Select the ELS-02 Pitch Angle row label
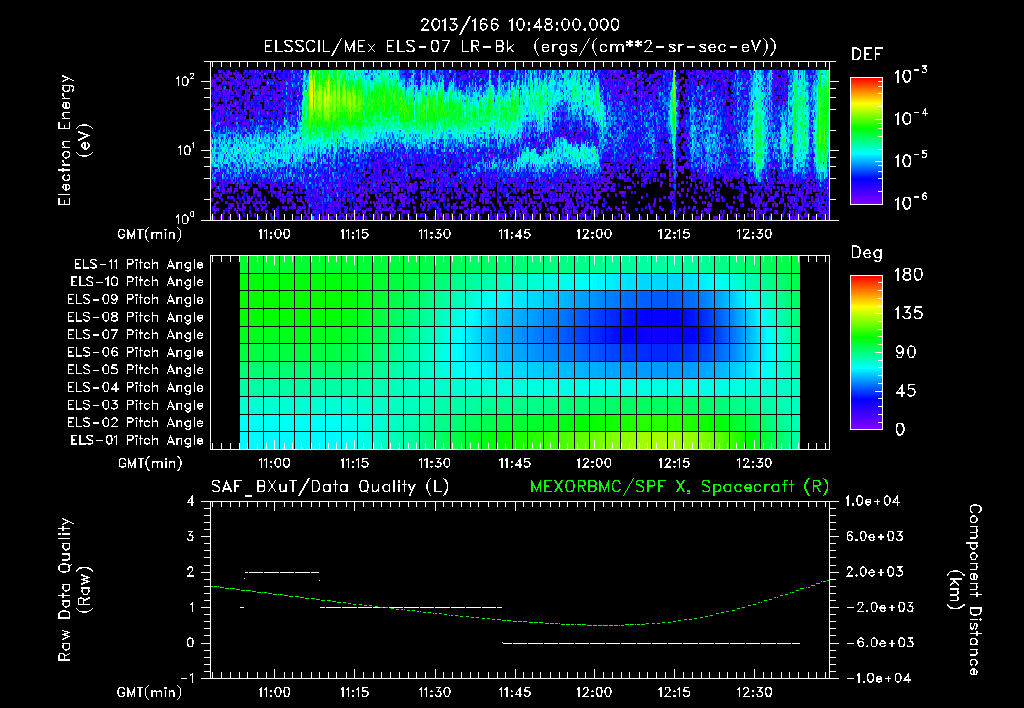 point(136,423)
